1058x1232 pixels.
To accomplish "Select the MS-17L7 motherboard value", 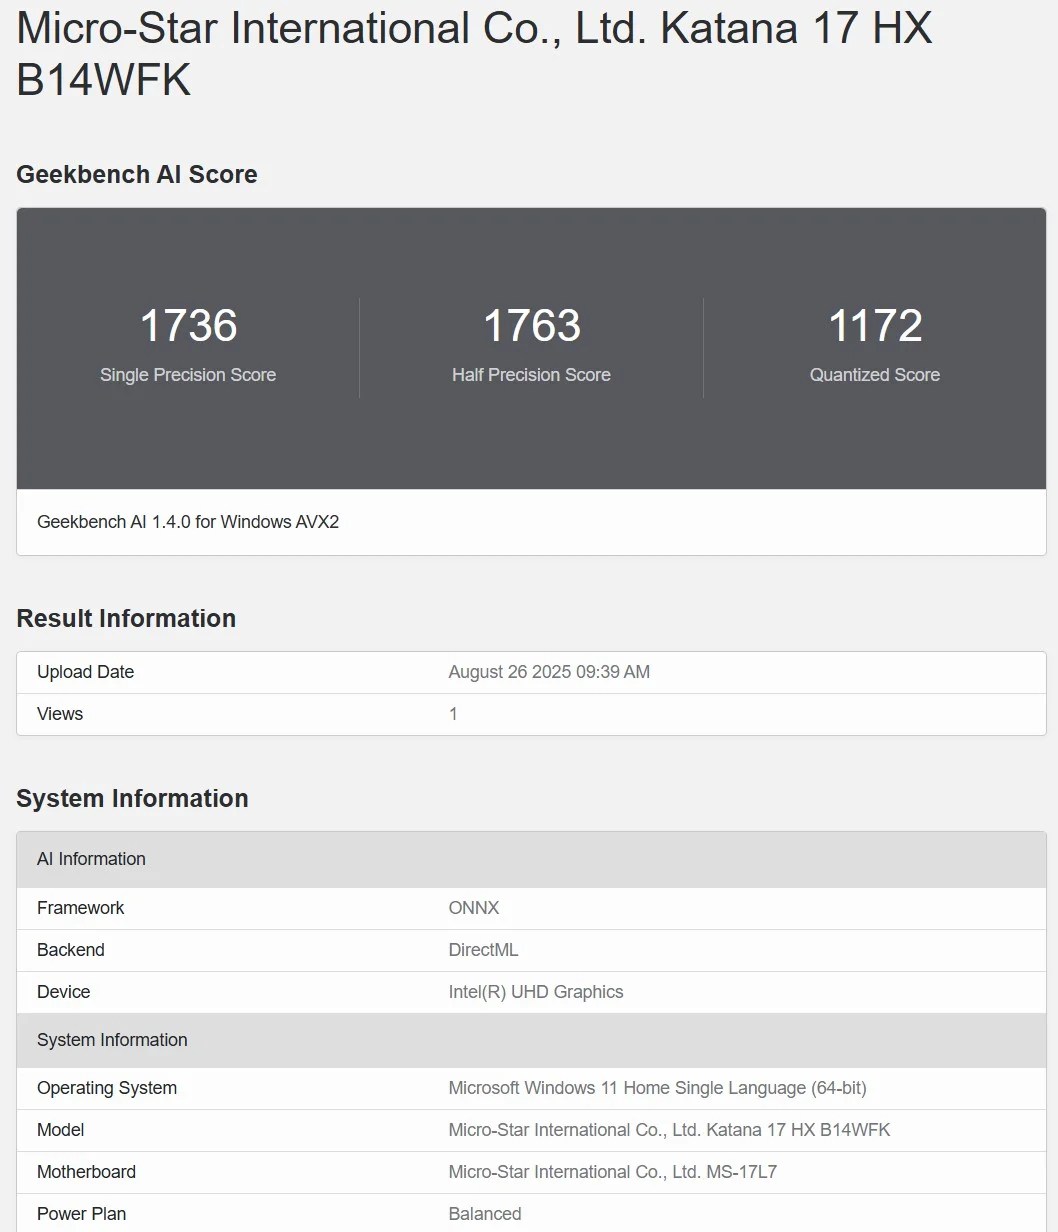I will click(x=613, y=1172).
